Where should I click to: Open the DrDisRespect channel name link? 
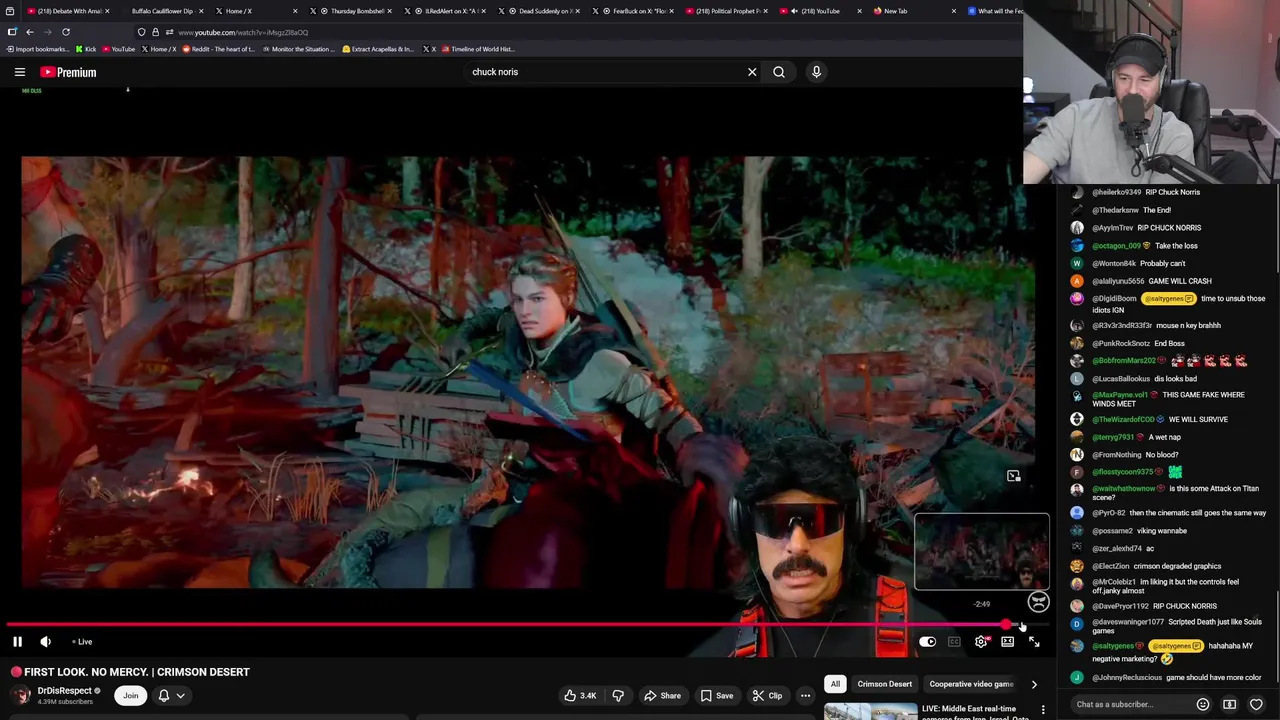point(65,691)
